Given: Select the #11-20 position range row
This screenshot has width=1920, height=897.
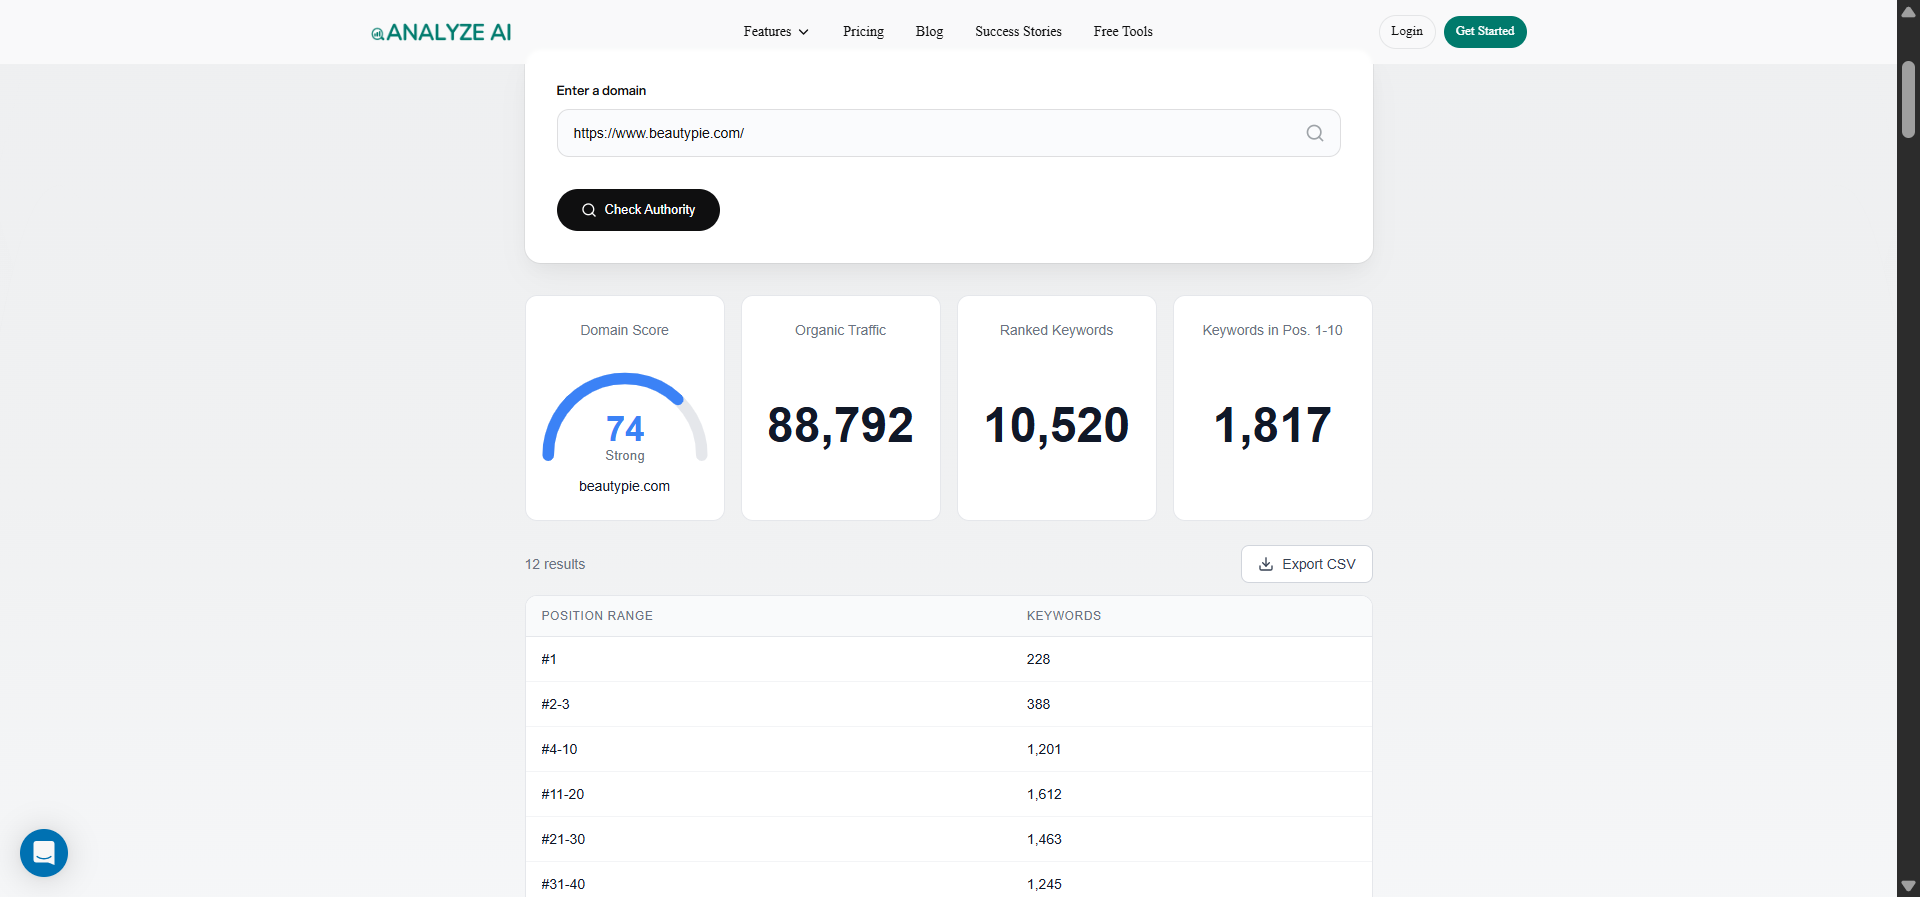Looking at the screenshot, I should click(x=948, y=794).
